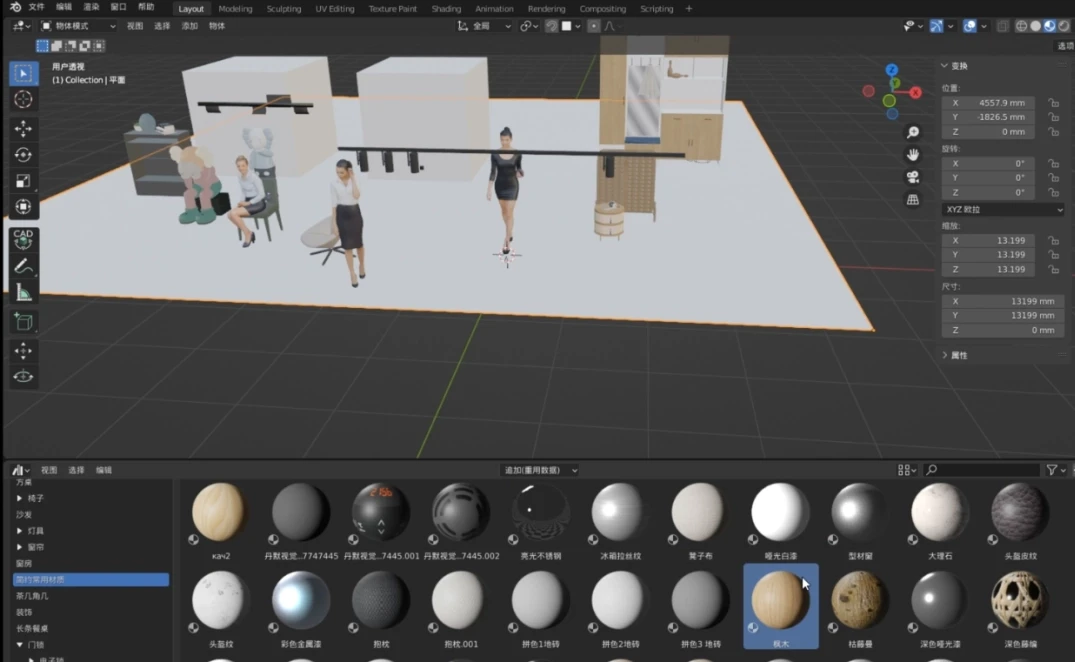Select 茶几角几 category in asset list
The height and width of the screenshot is (662, 1075).
32,596
